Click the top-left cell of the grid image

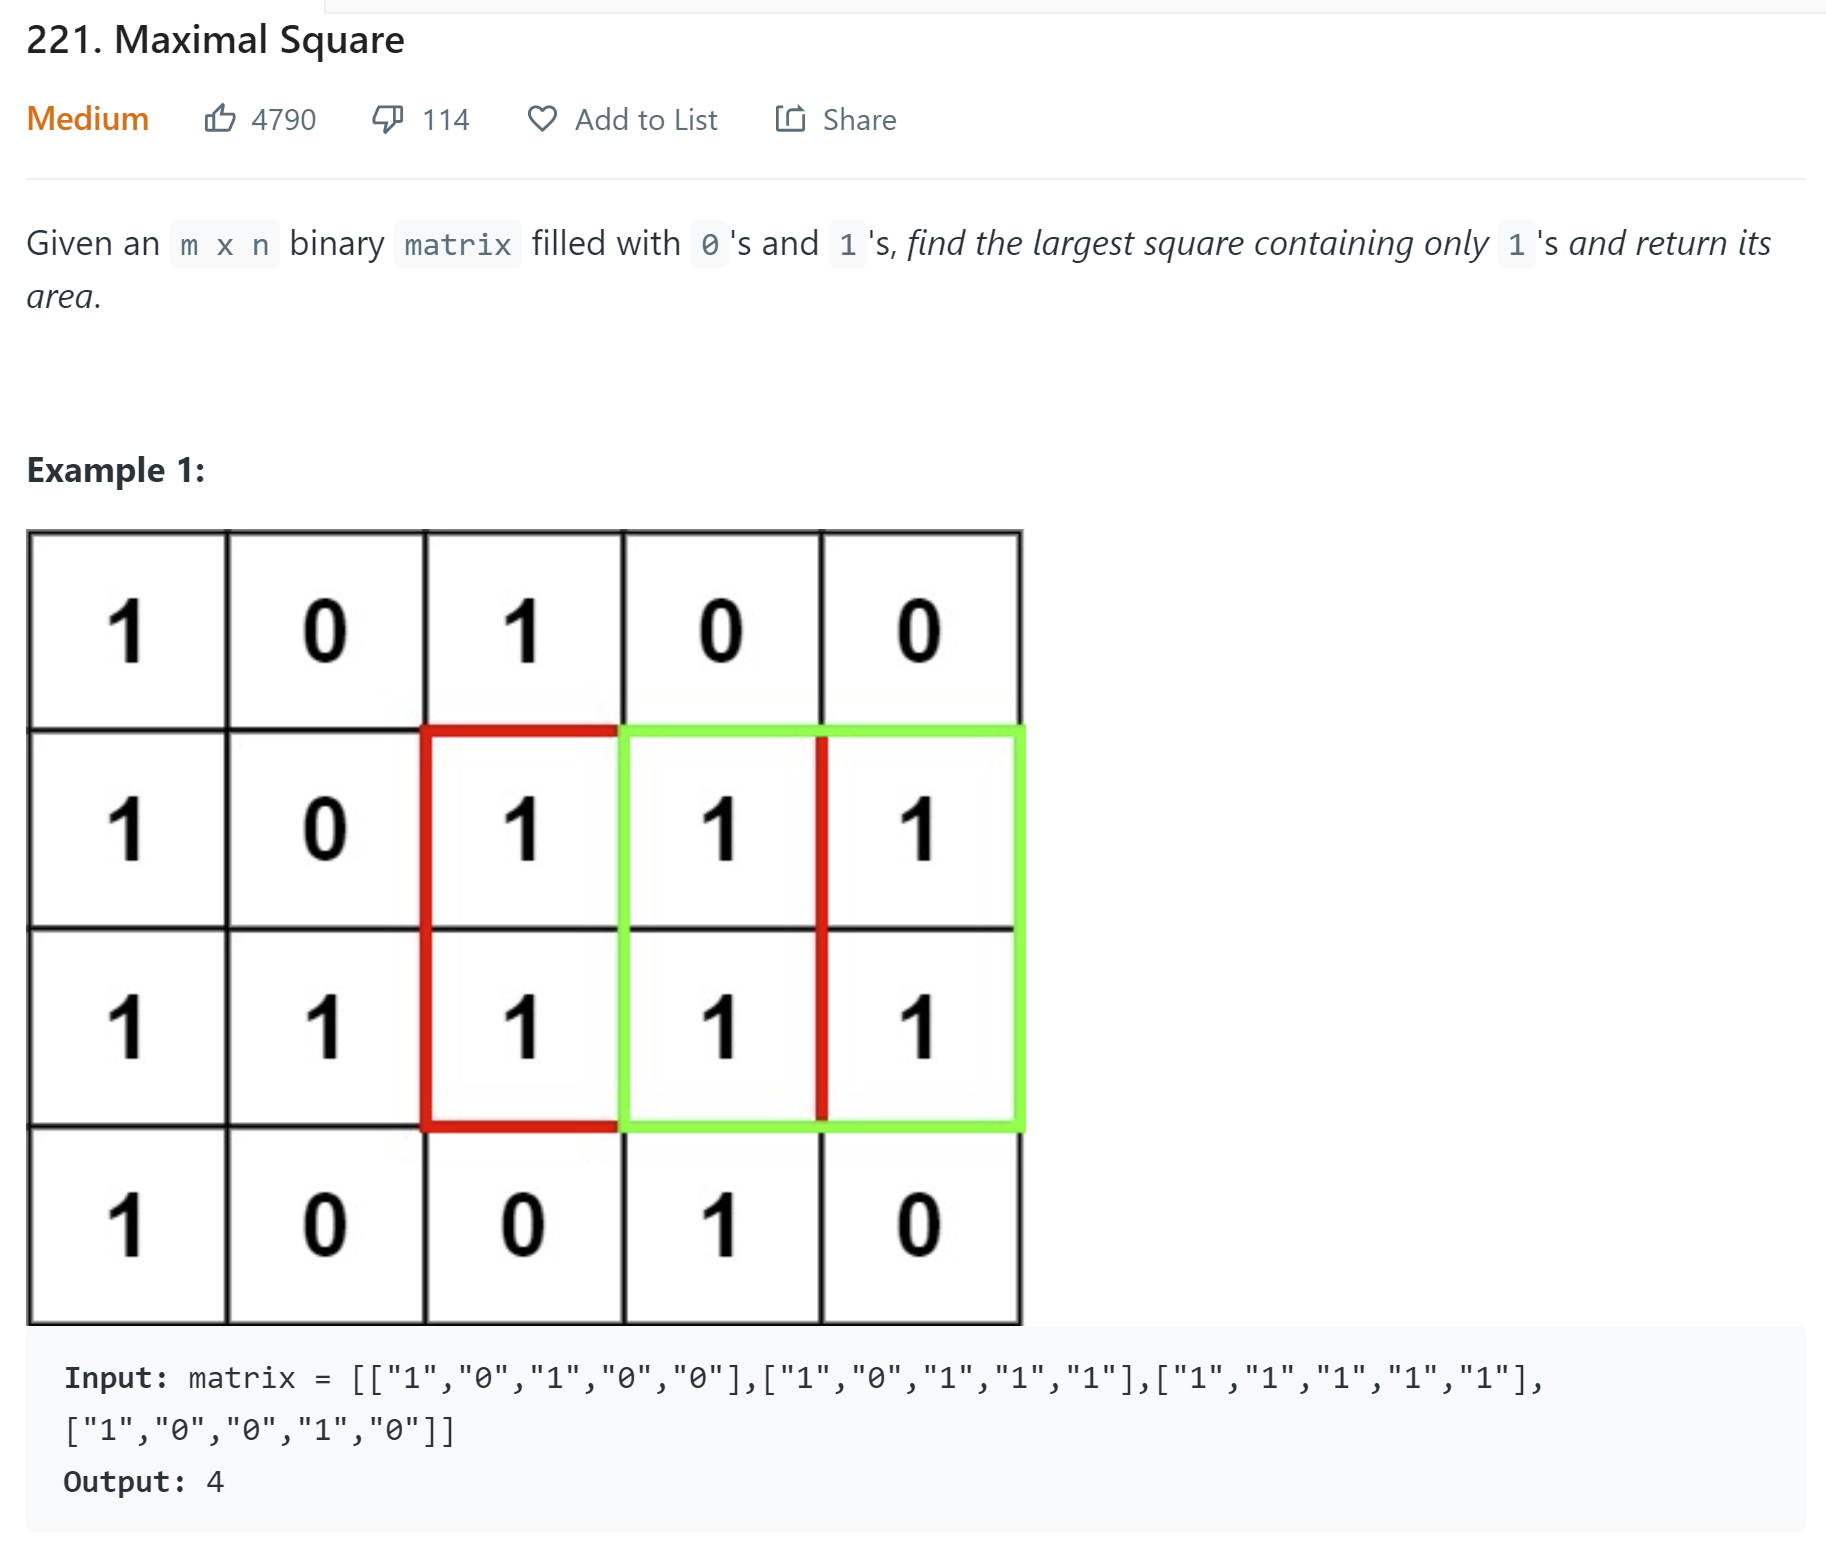(128, 631)
